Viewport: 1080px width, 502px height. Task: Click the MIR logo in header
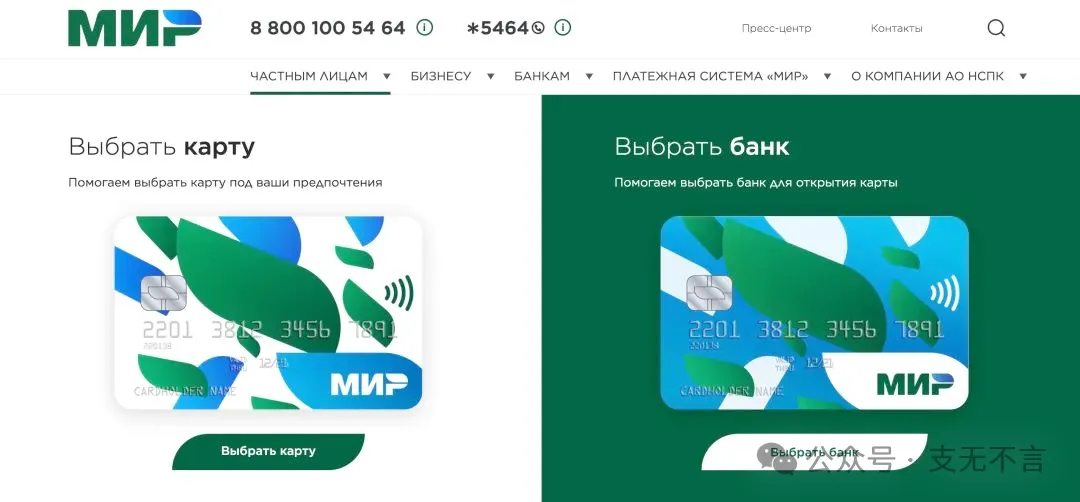[135, 28]
